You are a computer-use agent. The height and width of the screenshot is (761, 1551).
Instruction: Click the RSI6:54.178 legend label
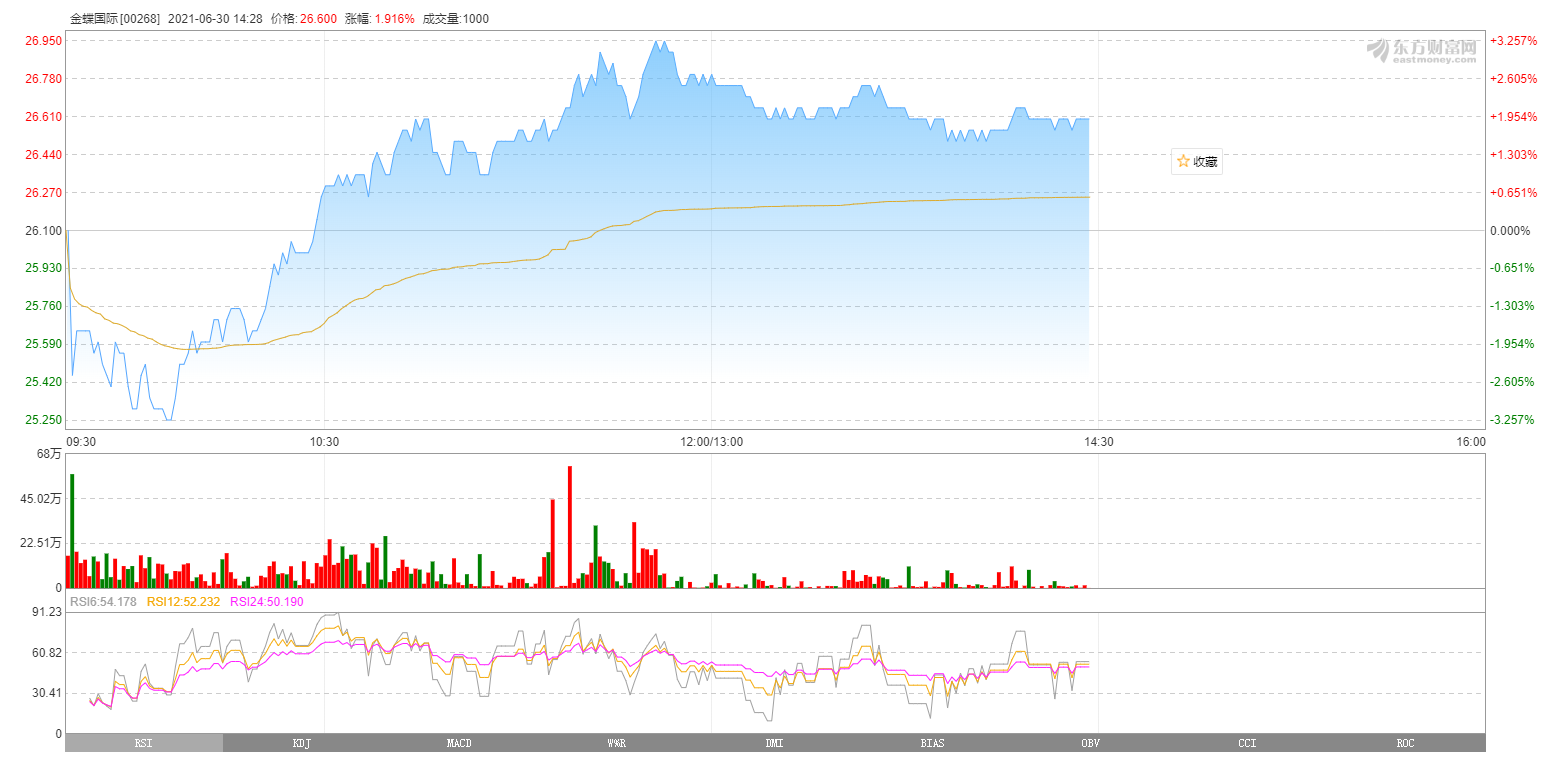point(103,602)
